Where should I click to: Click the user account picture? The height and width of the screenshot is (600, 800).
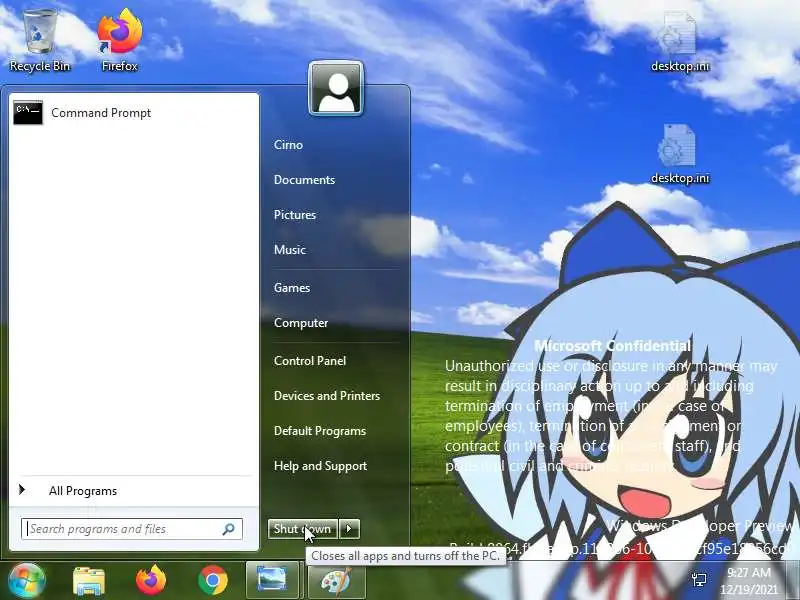pyautogui.click(x=336, y=88)
